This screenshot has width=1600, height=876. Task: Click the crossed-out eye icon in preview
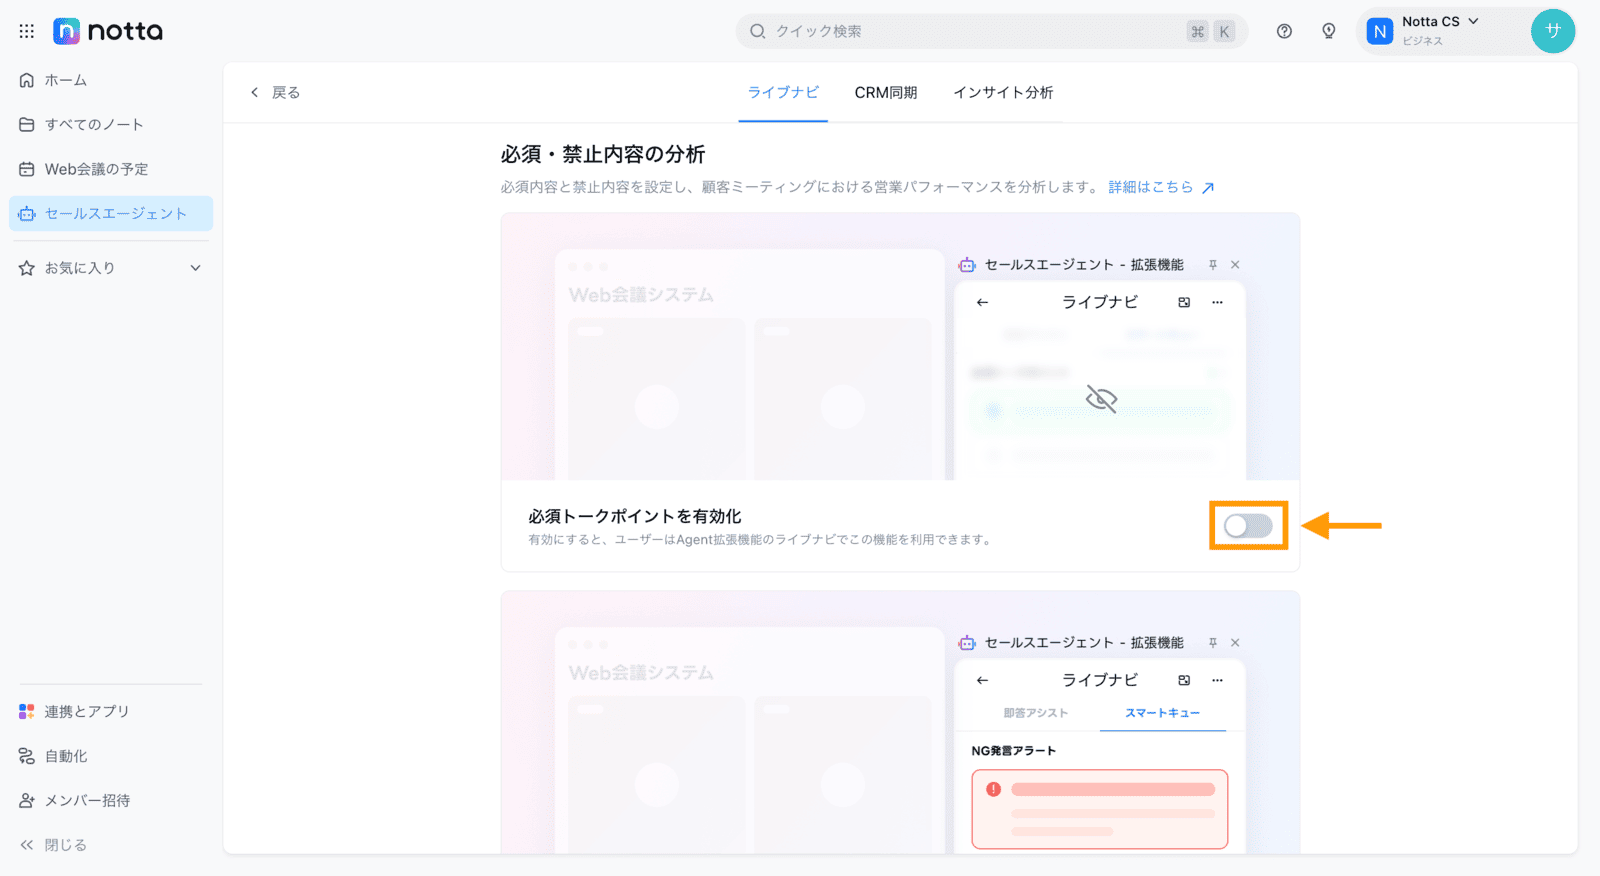[1101, 399]
